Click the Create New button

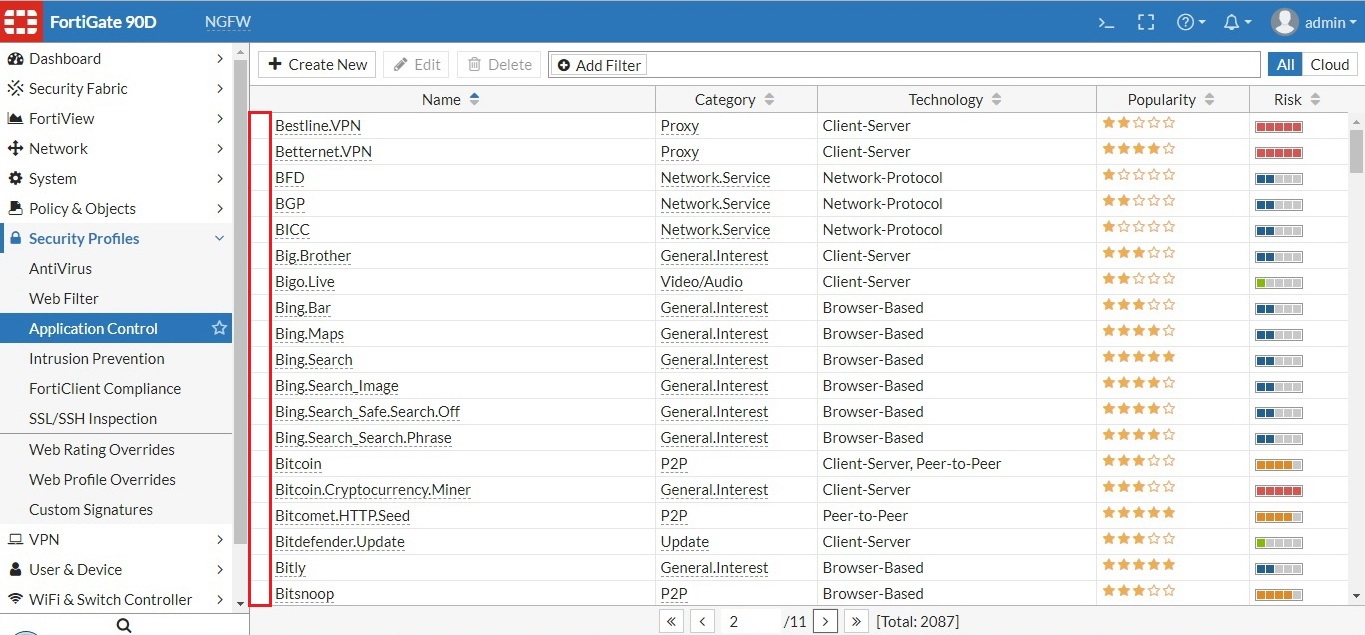pyautogui.click(x=317, y=64)
